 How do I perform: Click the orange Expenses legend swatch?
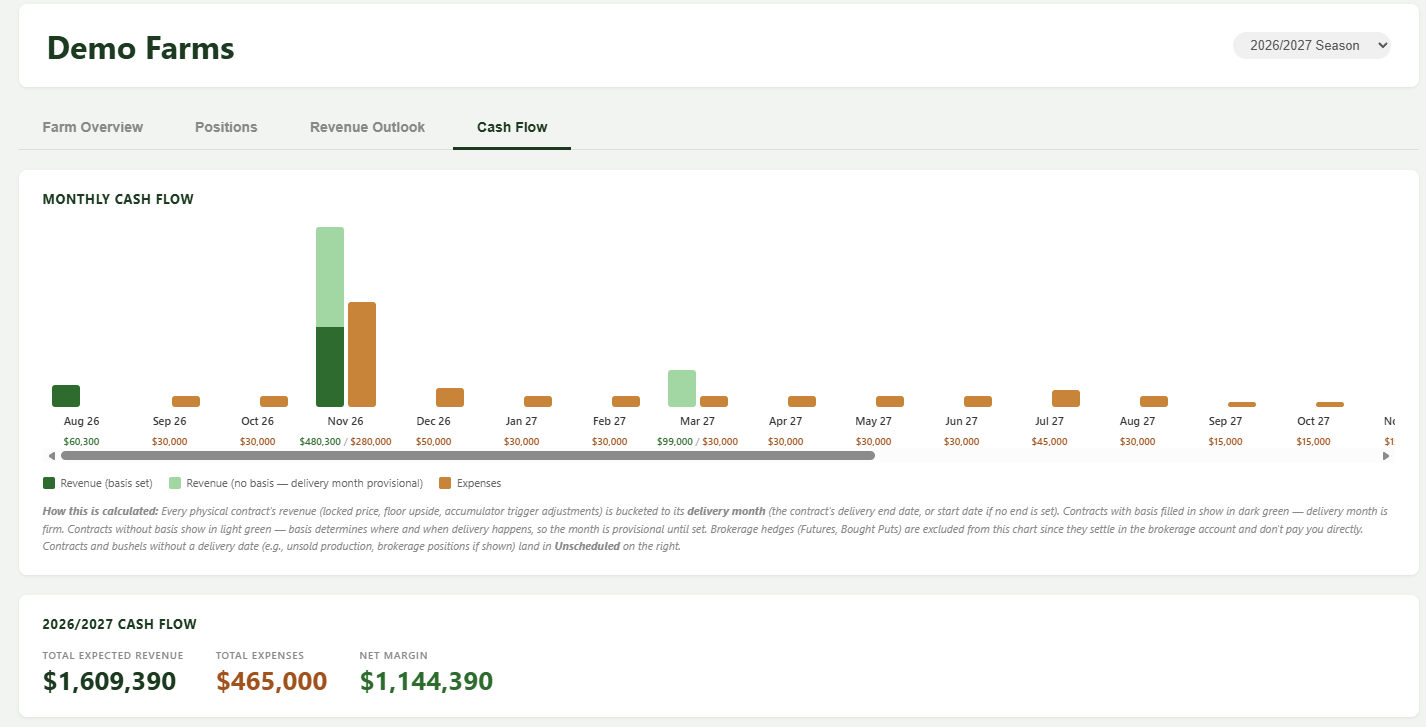click(445, 483)
